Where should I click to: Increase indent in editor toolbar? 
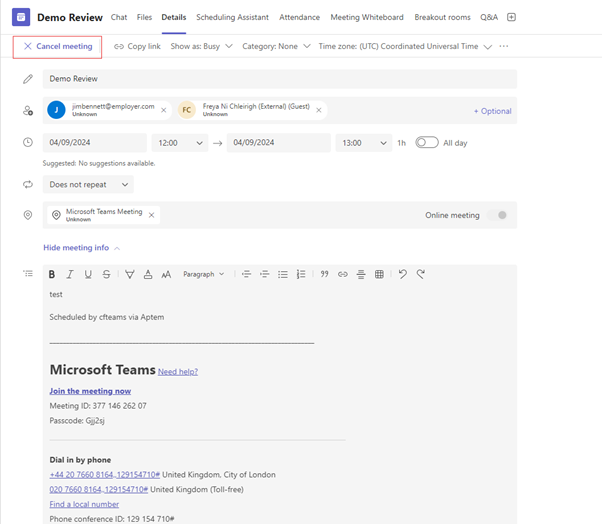(x=264, y=274)
